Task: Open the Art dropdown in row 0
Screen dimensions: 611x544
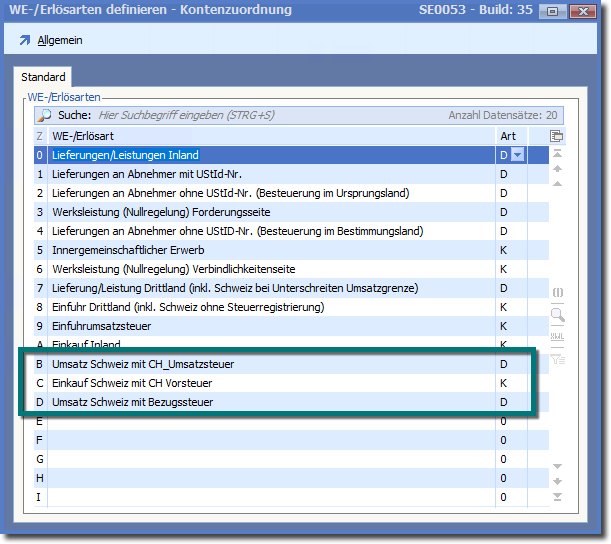Action: point(517,155)
